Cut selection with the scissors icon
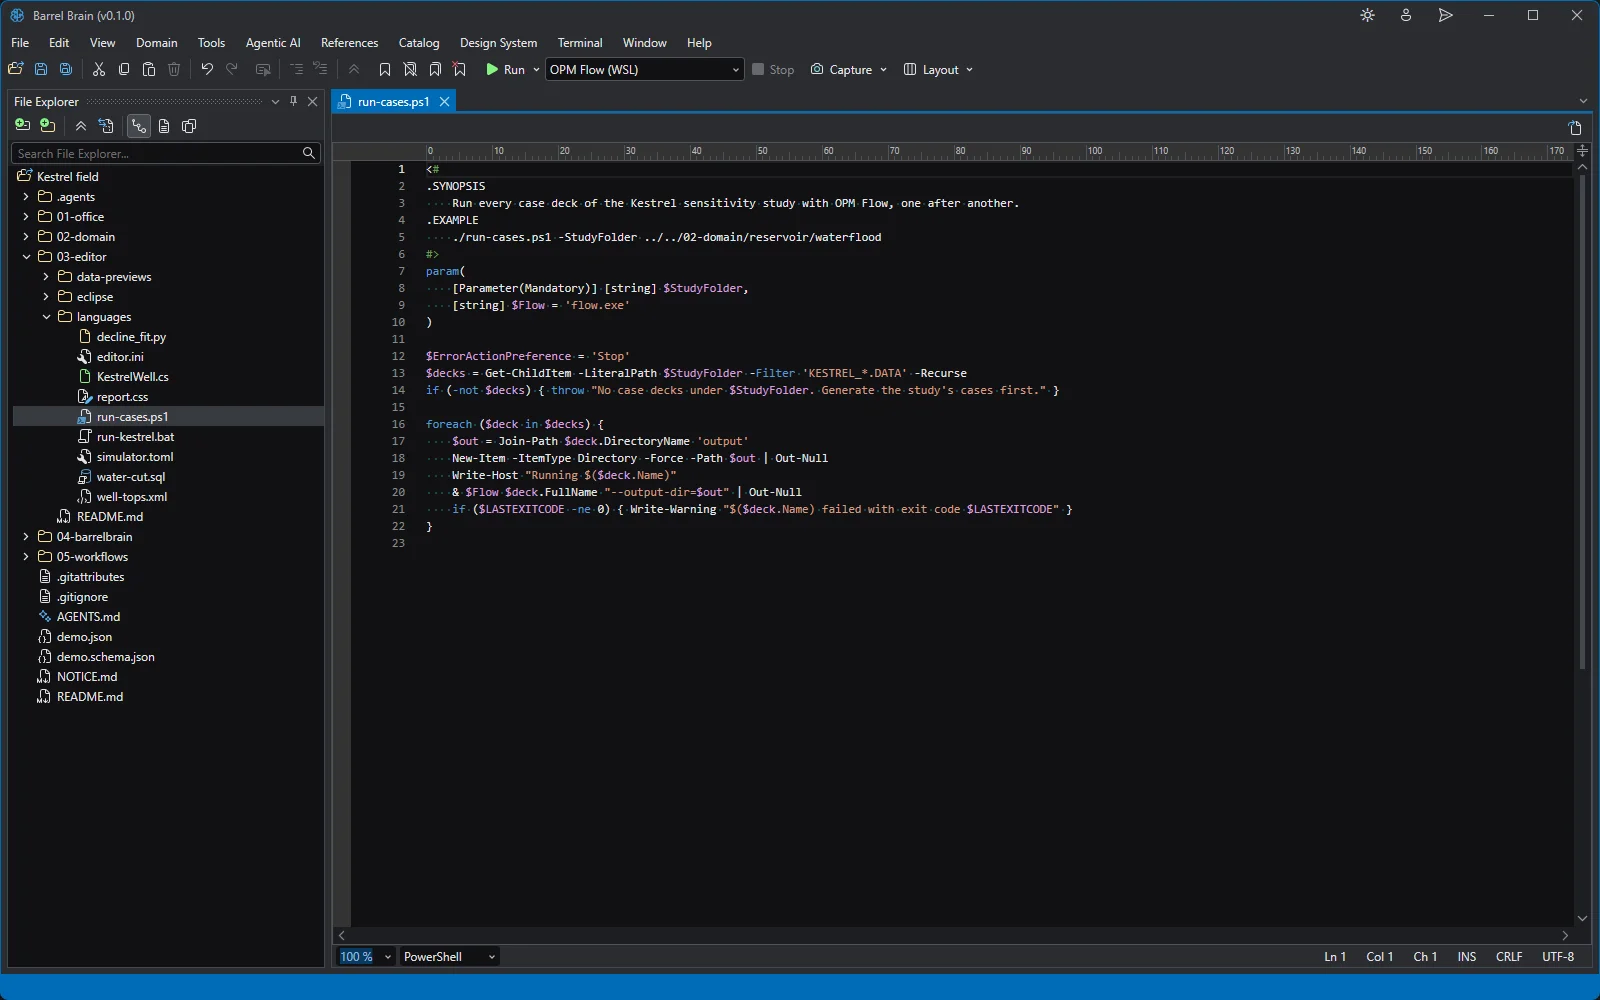1600x1000 pixels. 99,69
